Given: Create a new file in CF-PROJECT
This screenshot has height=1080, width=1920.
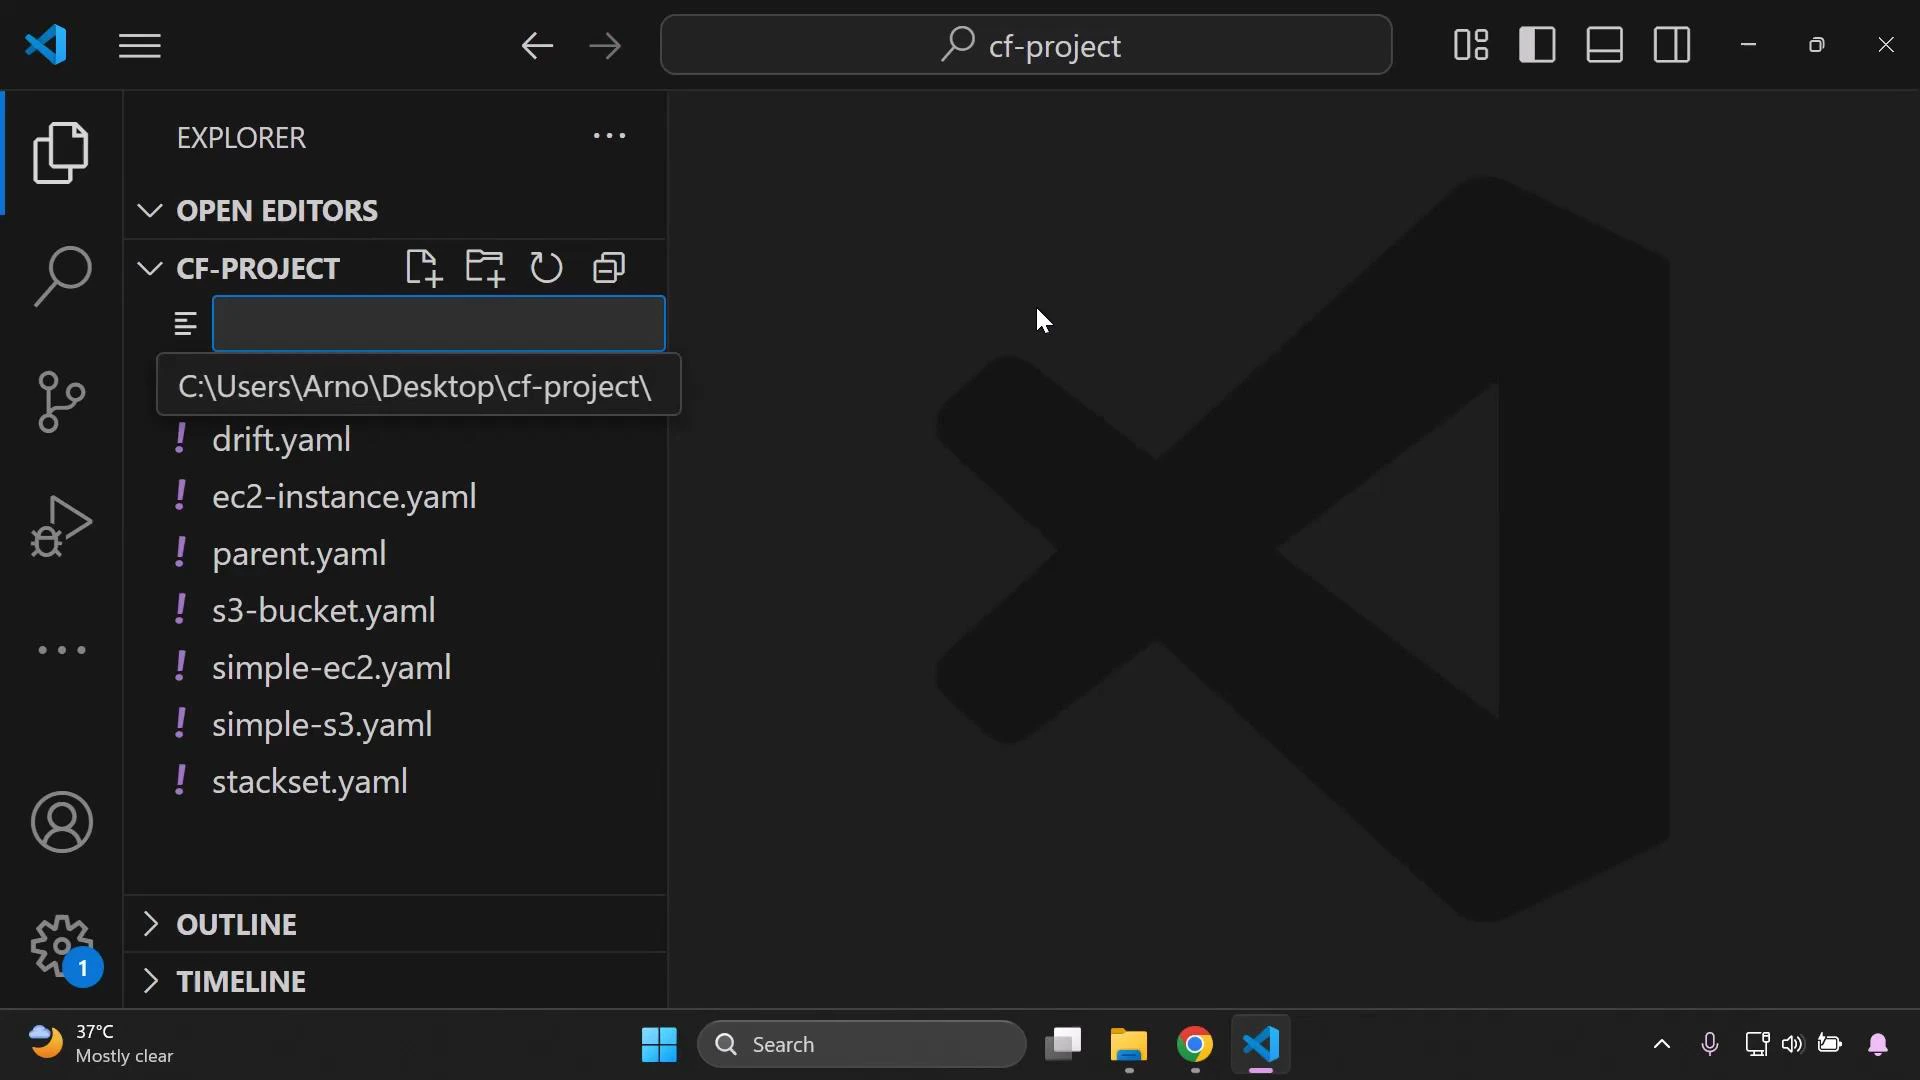Looking at the screenshot, I should [x=422, y=267].
